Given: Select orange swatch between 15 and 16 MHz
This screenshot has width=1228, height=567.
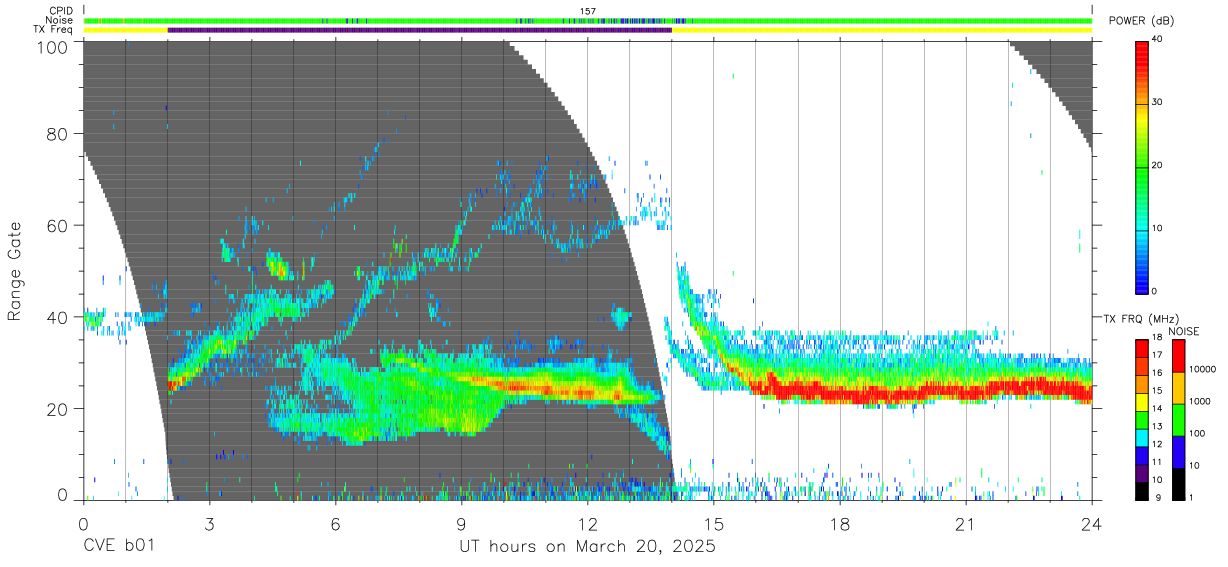Looking at the screenshot, I should pyautogui.click(x=1143, y=383).
